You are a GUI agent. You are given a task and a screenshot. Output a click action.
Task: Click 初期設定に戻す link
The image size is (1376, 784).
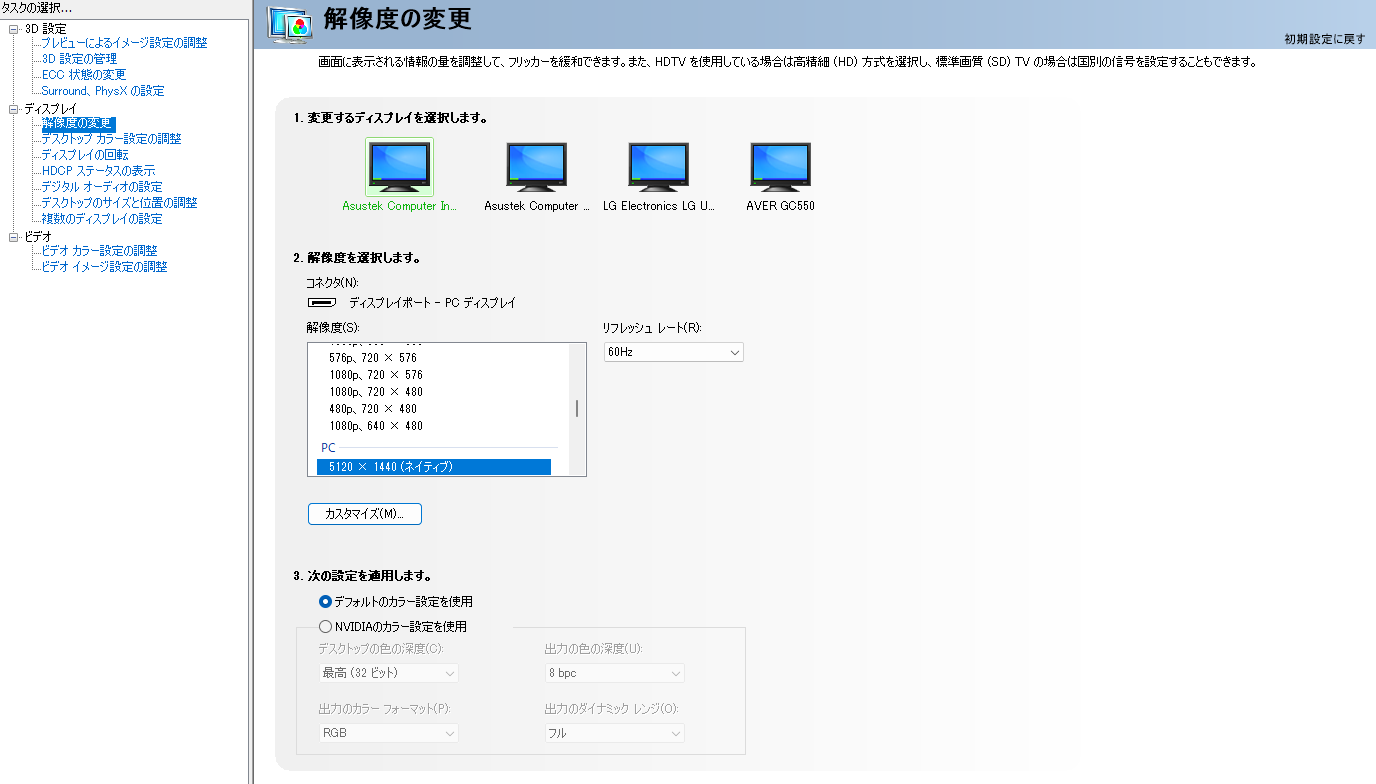pyautogui.click(x=1324, y=39)
